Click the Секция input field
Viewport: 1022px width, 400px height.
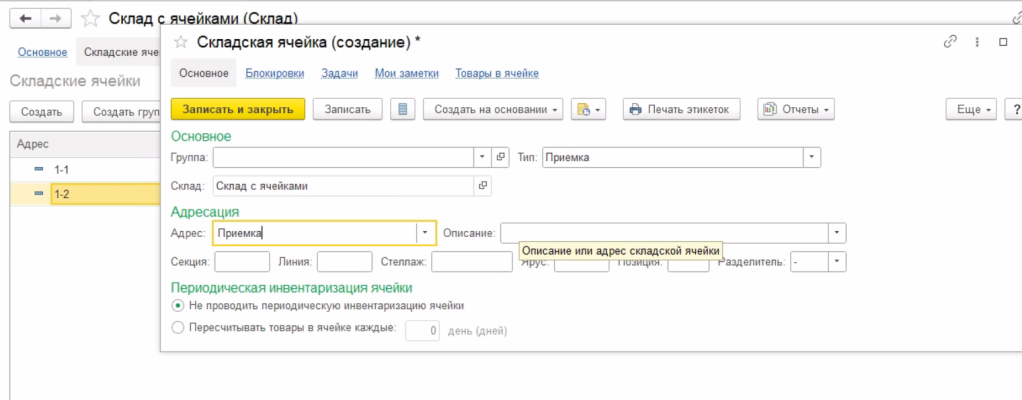click(242, 262)
